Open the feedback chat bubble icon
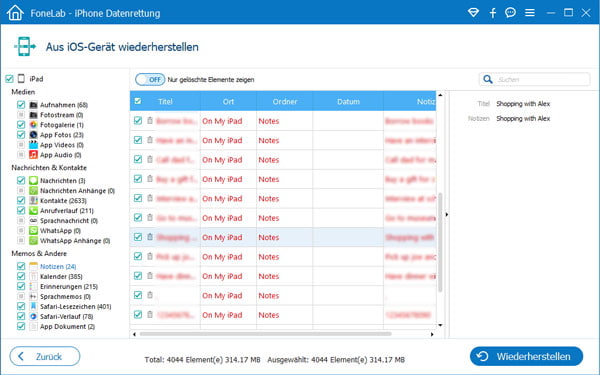Viewport: 600px width, 375px height. click(510, 13)
